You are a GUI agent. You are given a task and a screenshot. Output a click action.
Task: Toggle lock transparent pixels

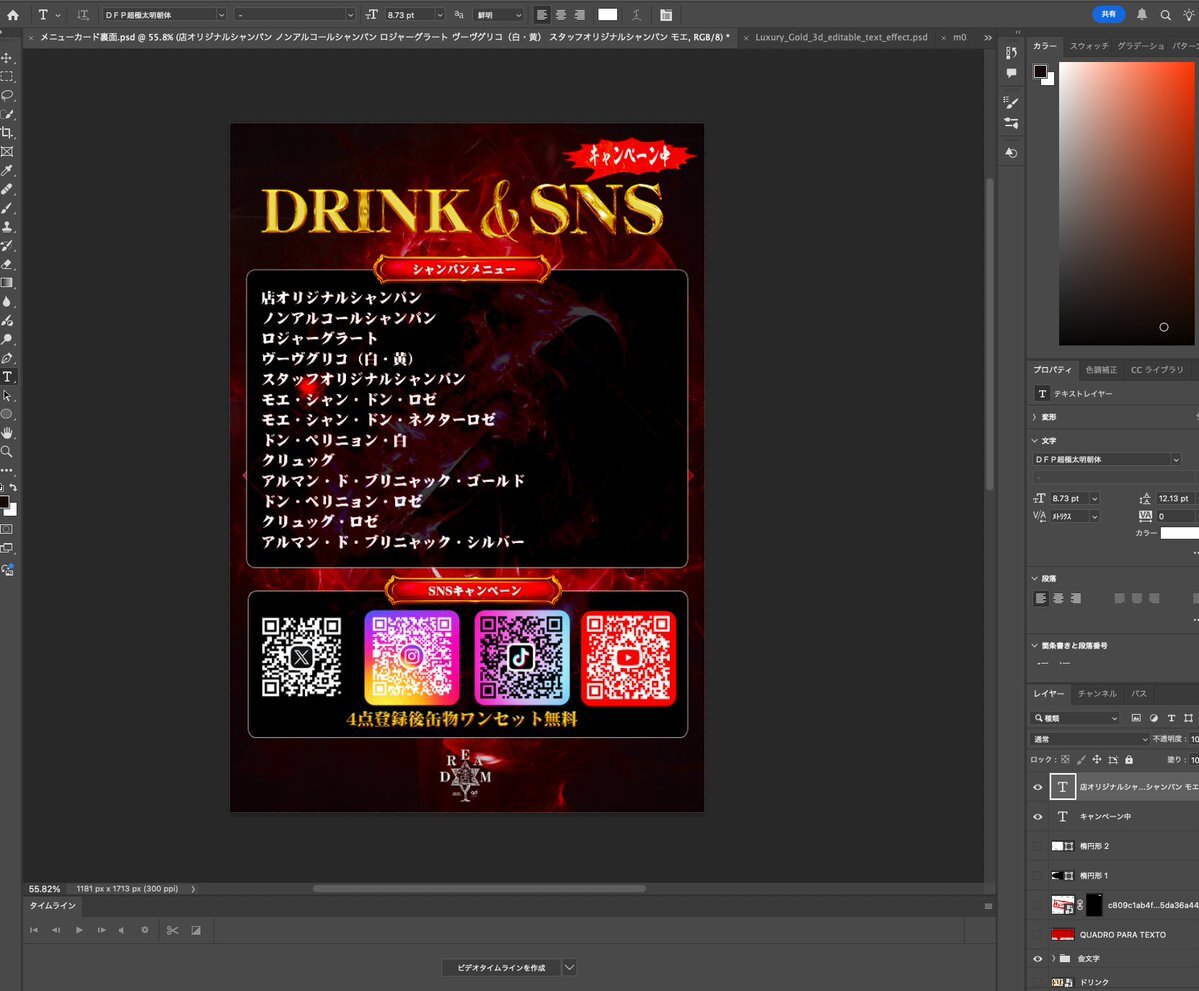pyautogui.click(x=1065, y=759)
